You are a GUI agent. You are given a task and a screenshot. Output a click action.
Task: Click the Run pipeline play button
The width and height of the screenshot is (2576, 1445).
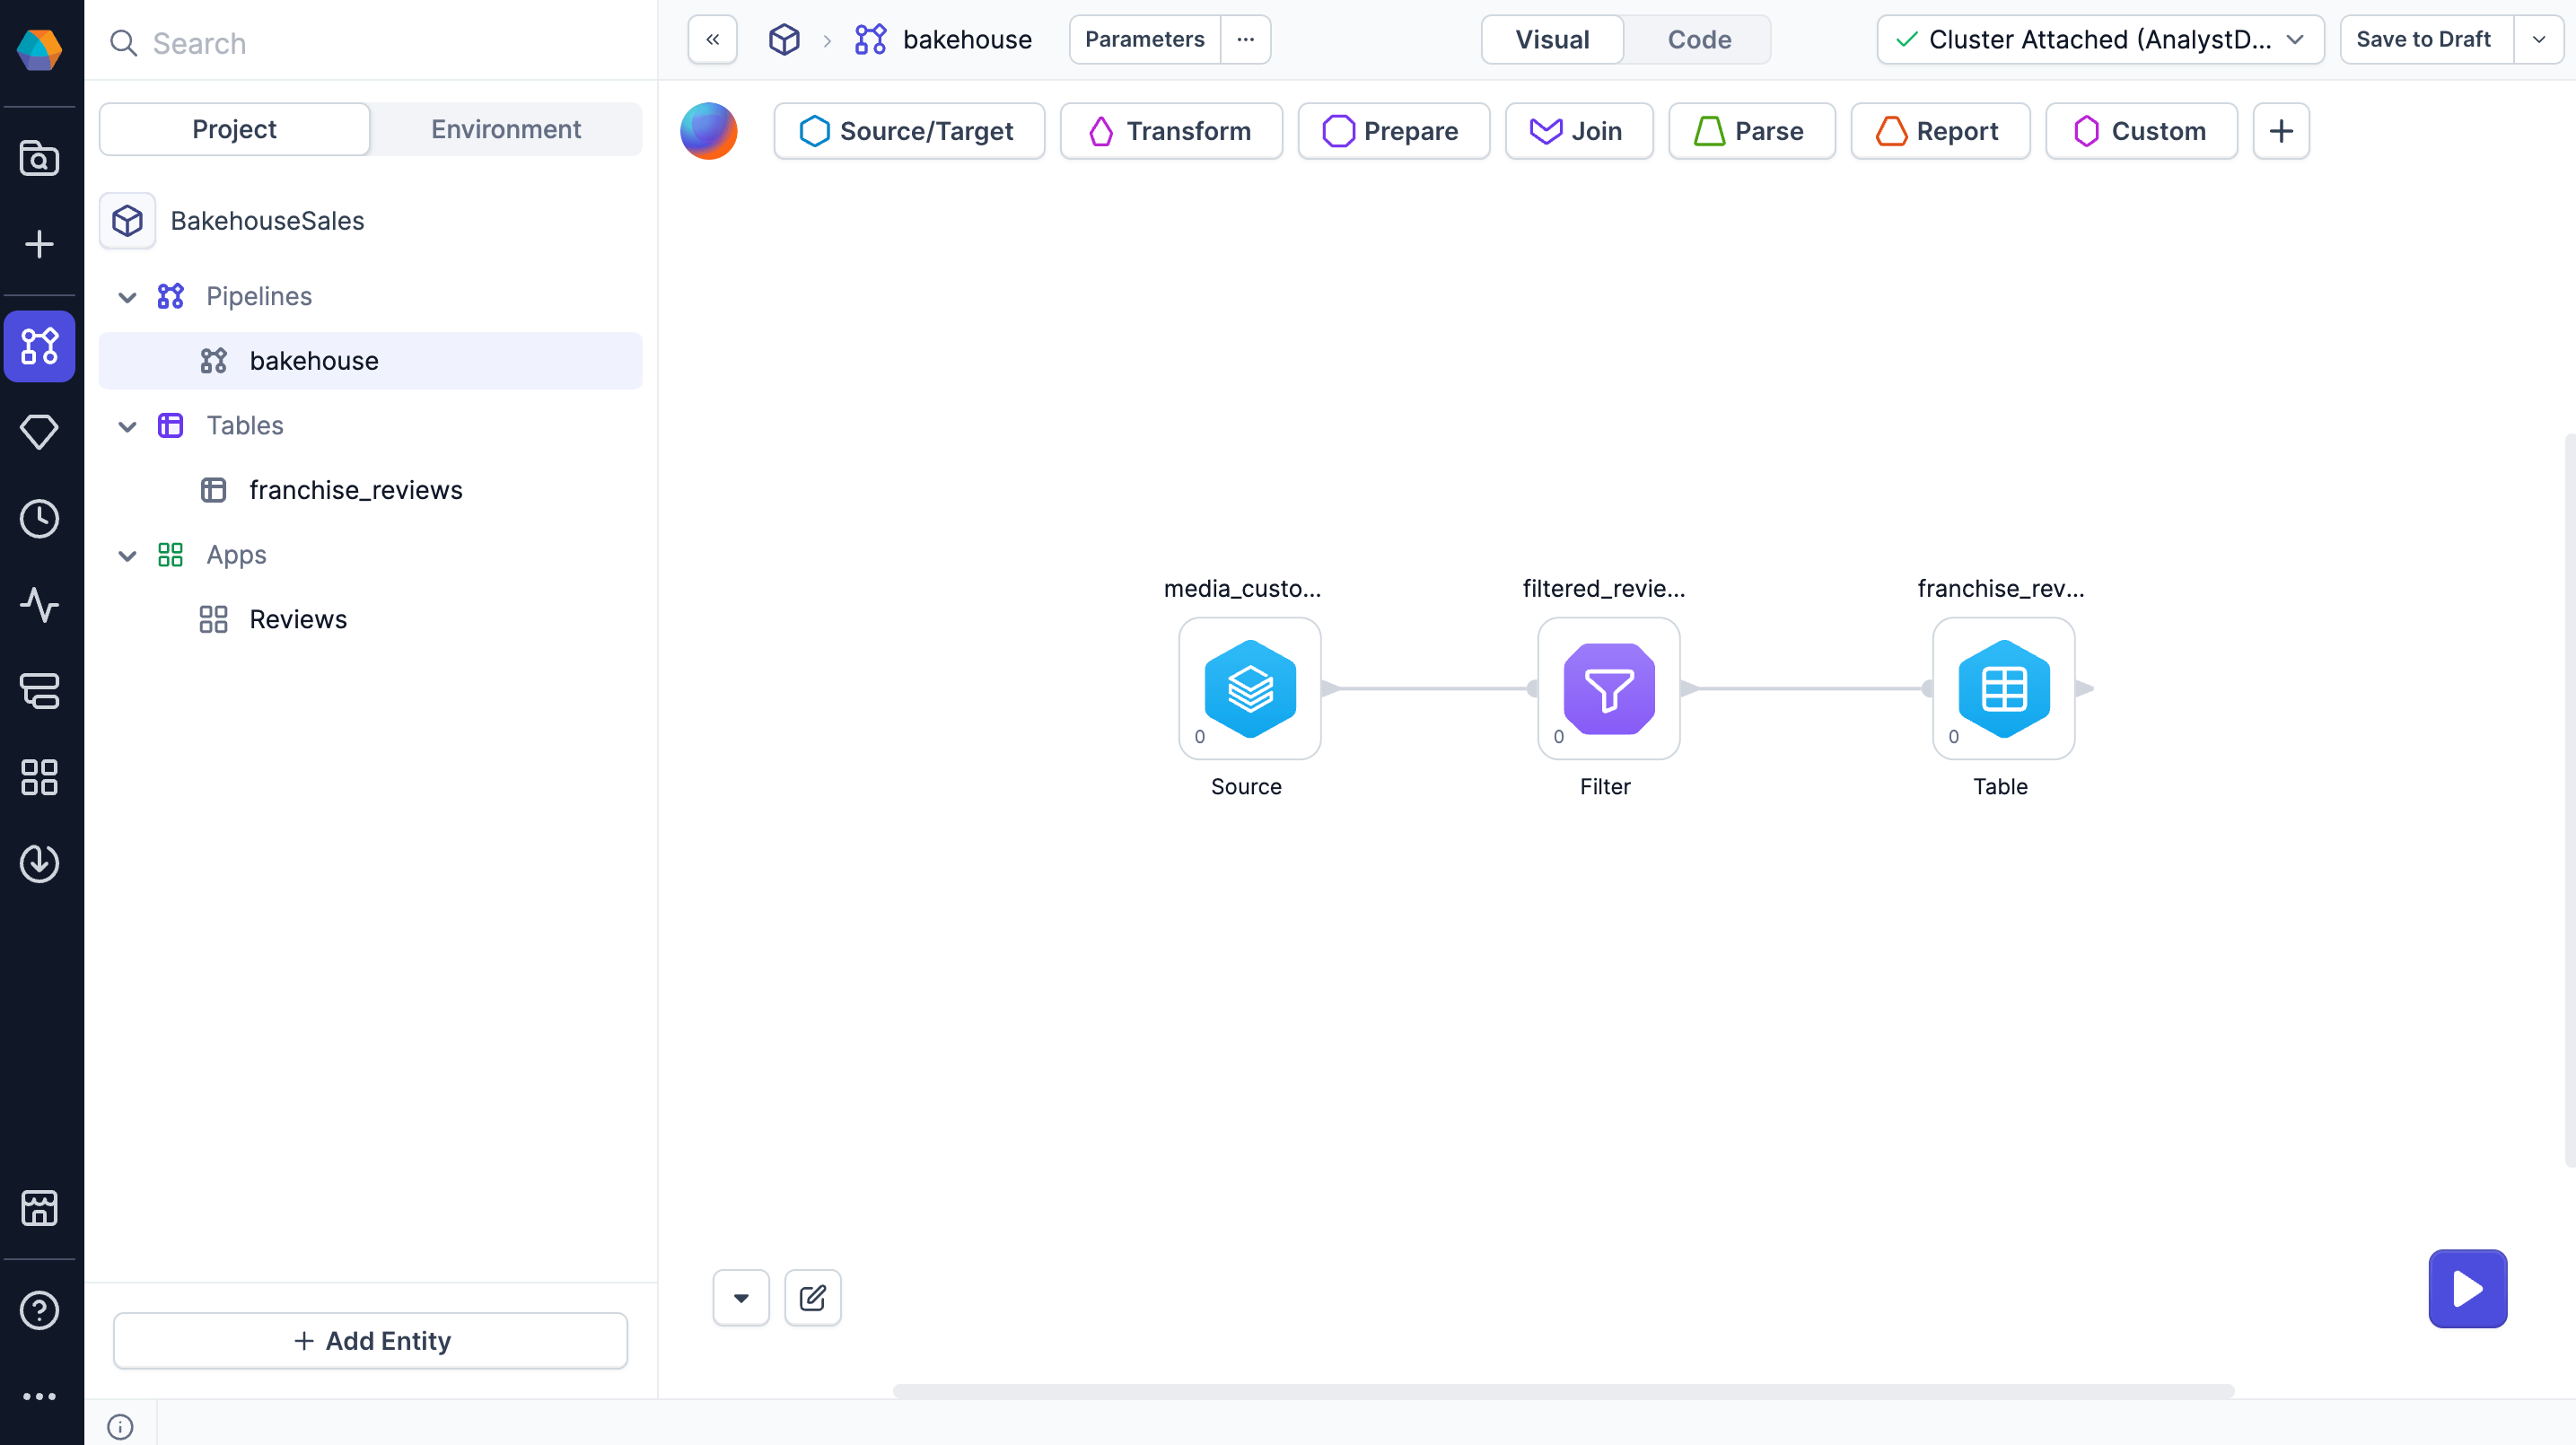coord(2467,1288)
